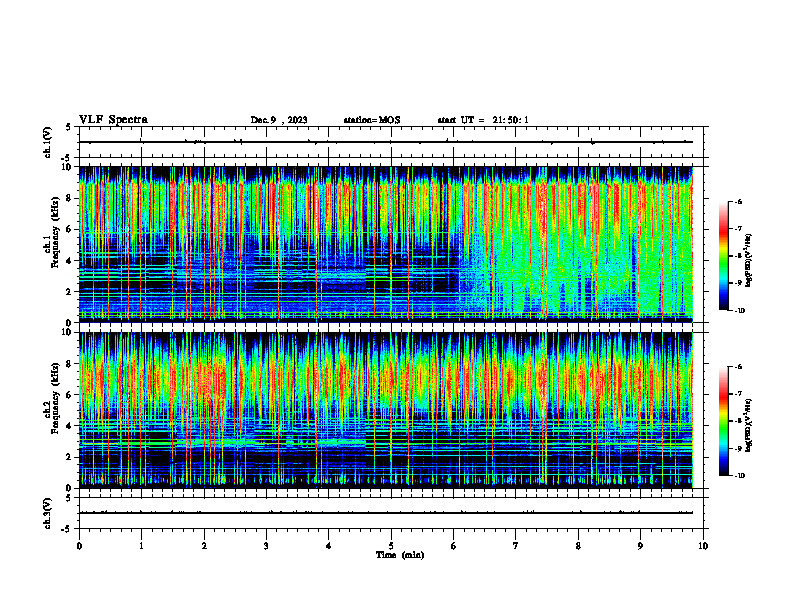Image resolution: width=792 pixels, height=612 pixels.
Task: Click the "station=MOS" header label
Action: (x=372, y=120)
